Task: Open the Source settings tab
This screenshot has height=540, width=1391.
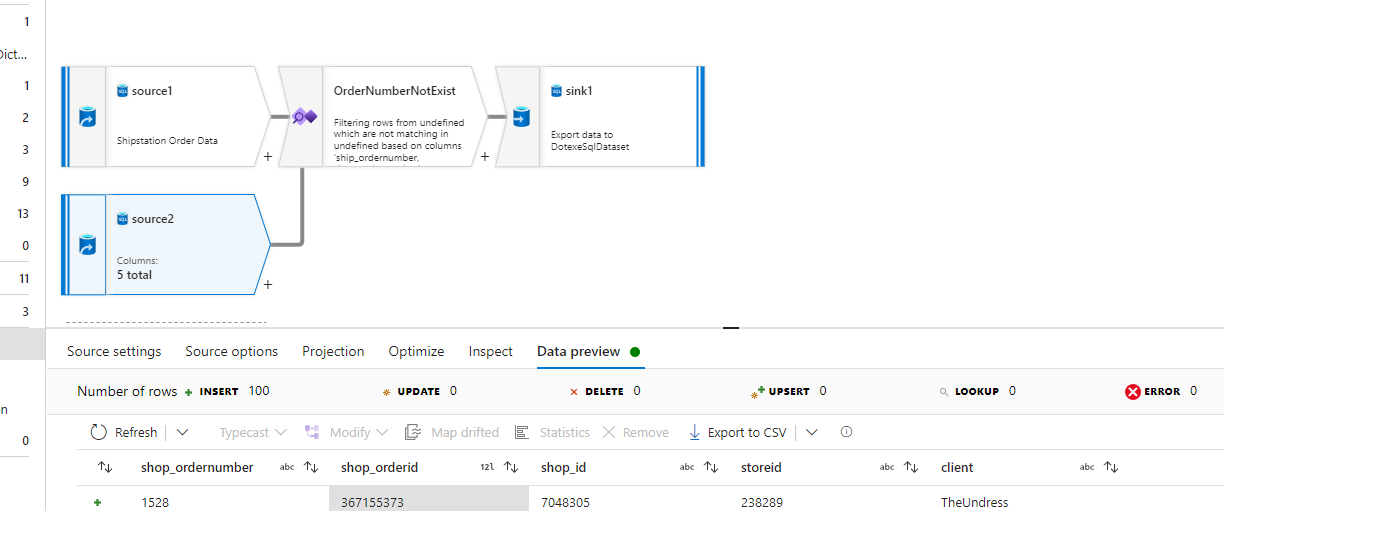Action: click(x=114, y=351)
